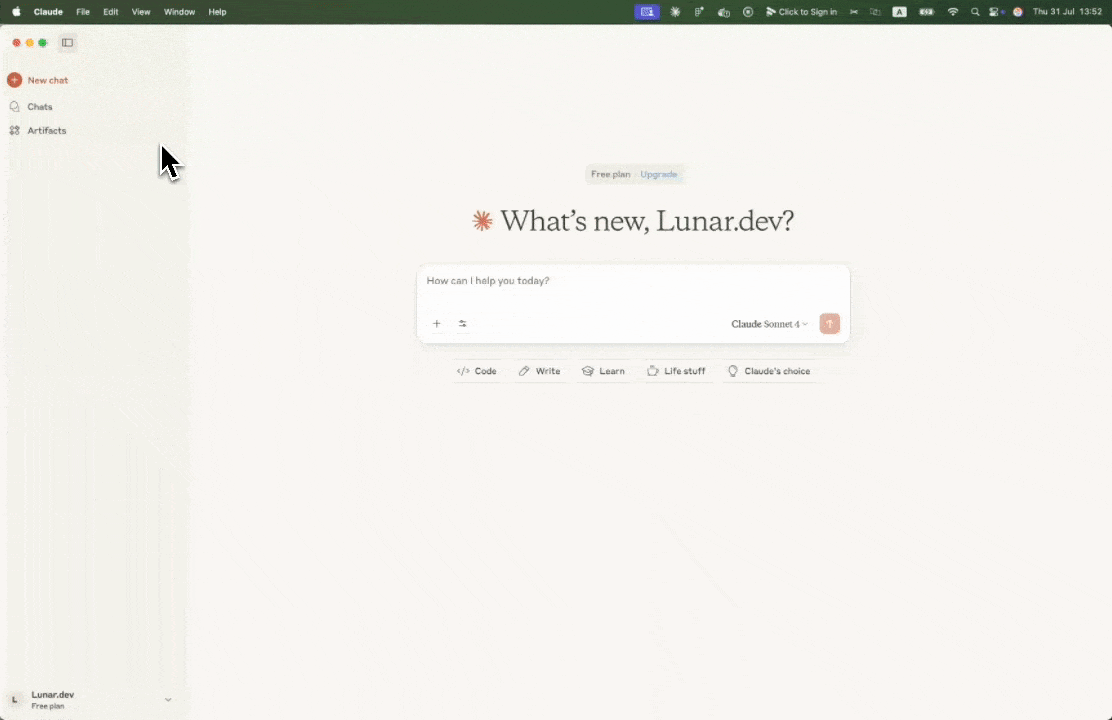Select the Life stuff suggestion chip

click(676, 371)
